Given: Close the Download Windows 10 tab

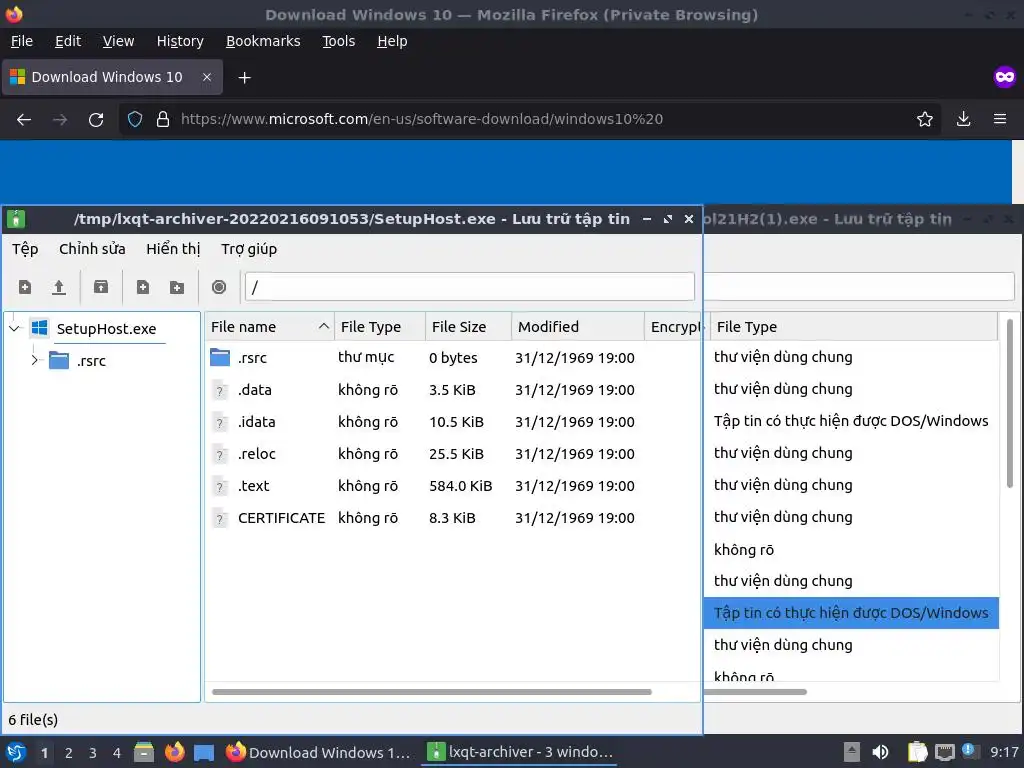Looking at the screenshot, I should point(207,77).
